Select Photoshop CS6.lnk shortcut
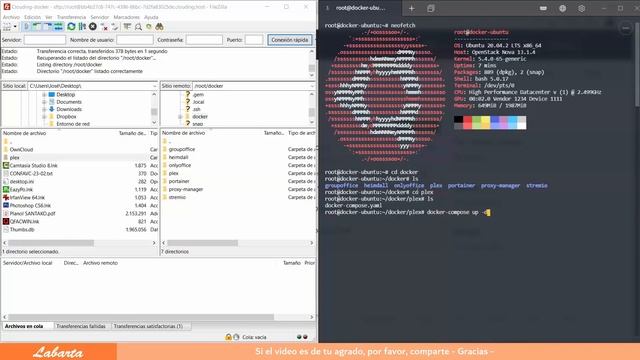 [30, 205]
